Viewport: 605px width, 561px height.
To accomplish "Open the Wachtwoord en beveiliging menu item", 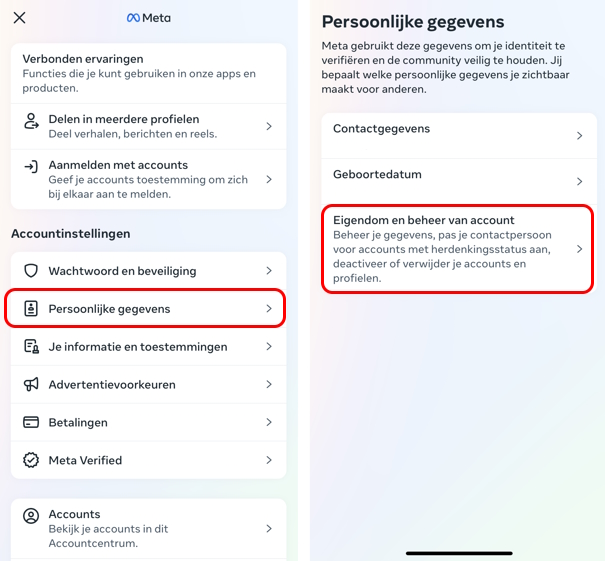I will pyautogui.click(x=149, y=271).
